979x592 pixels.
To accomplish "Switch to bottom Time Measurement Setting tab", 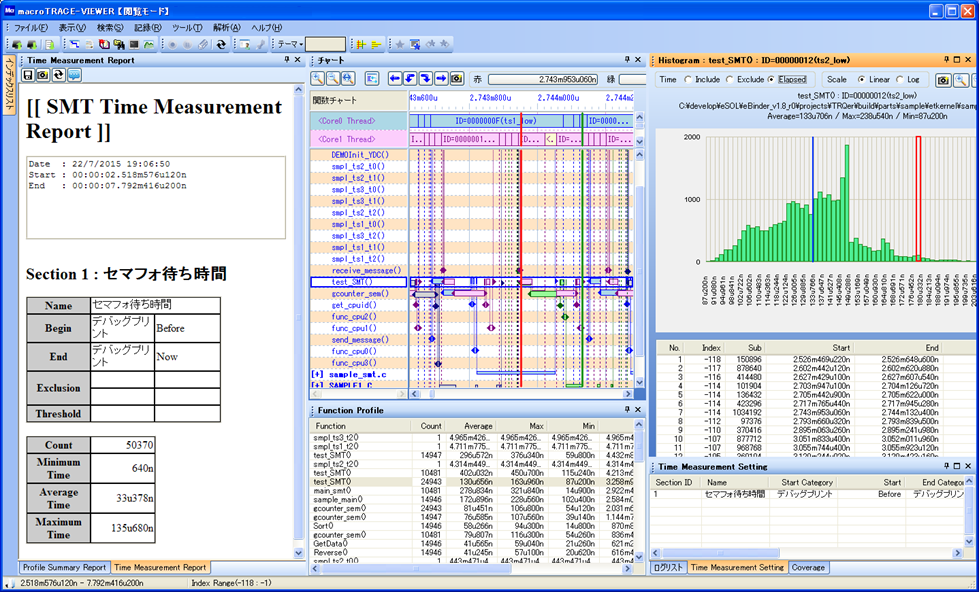I will pyautogui.click(x=737, y=568).
